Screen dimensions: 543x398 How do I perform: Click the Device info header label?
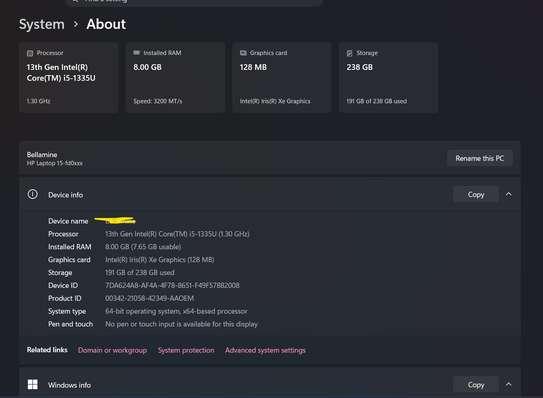tap(65, 195)
